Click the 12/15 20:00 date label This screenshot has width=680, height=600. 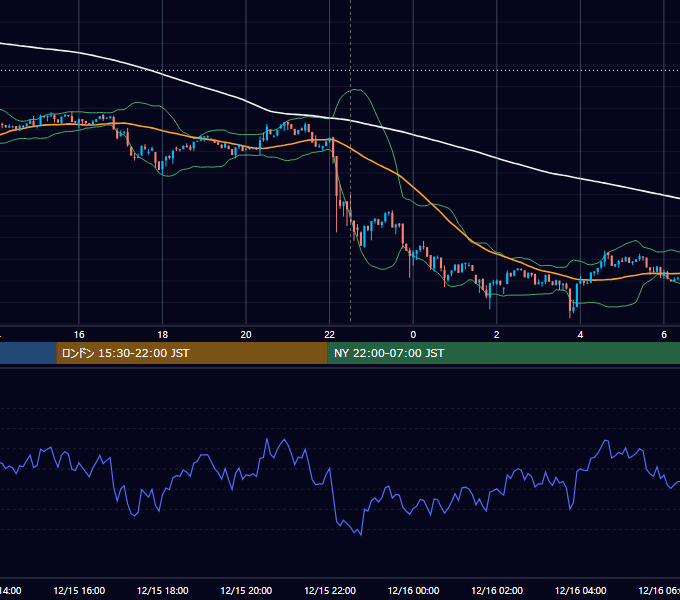tap(246, 590)
